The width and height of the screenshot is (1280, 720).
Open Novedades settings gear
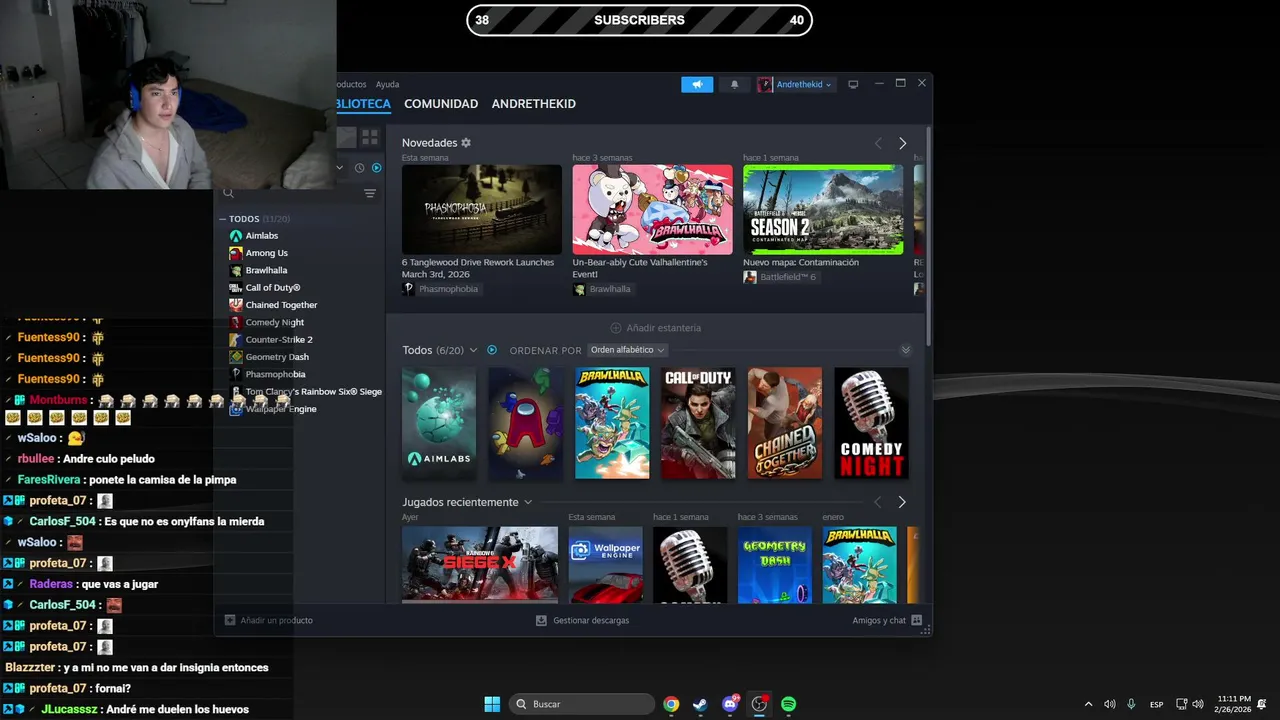click(x=466, y=143)
